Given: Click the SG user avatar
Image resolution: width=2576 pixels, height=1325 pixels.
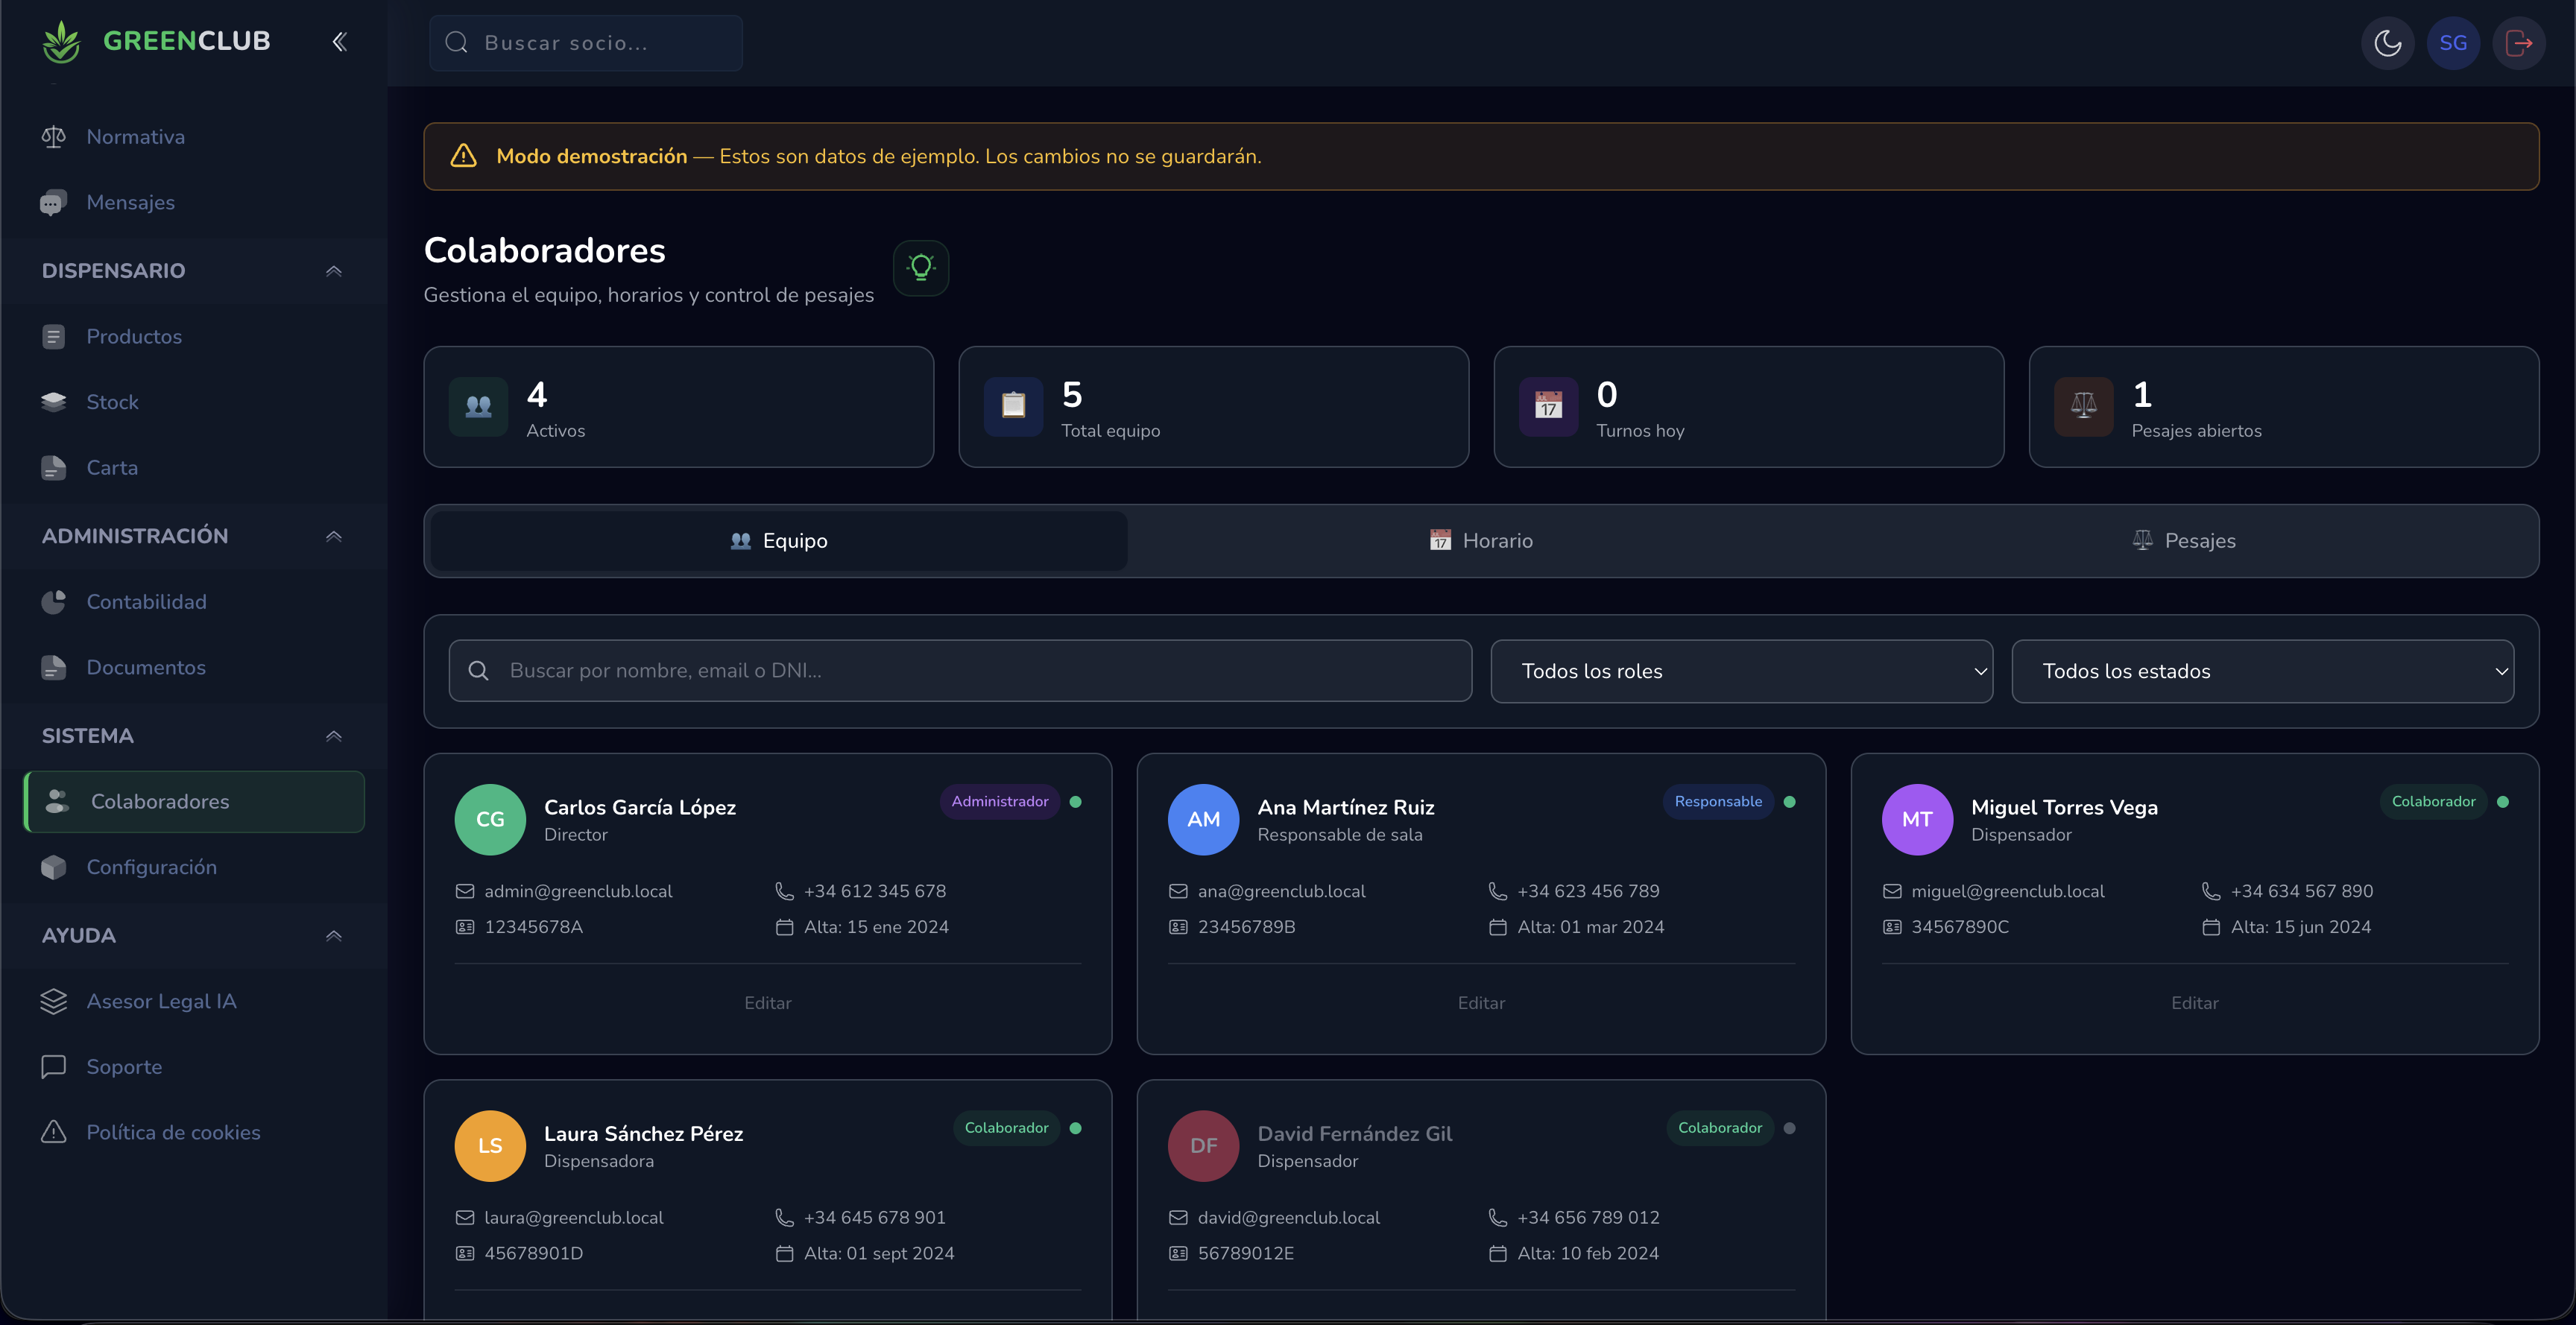Looking at the screenshot, I should point(2454,42).
